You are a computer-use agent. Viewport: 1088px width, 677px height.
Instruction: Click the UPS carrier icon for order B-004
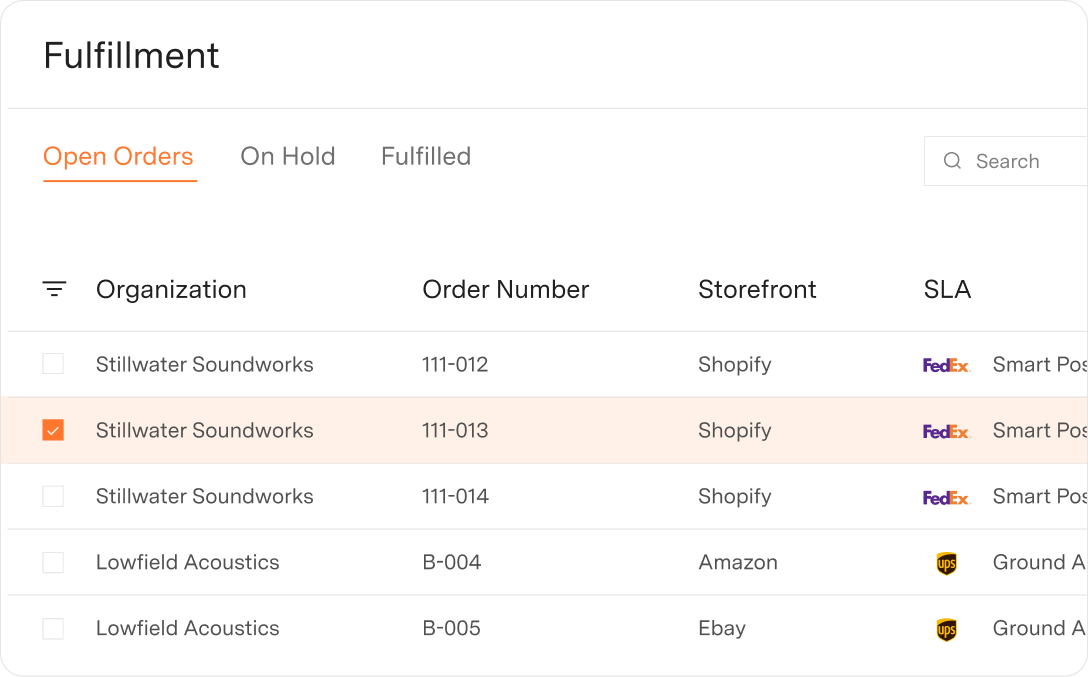tap(946, 562)
